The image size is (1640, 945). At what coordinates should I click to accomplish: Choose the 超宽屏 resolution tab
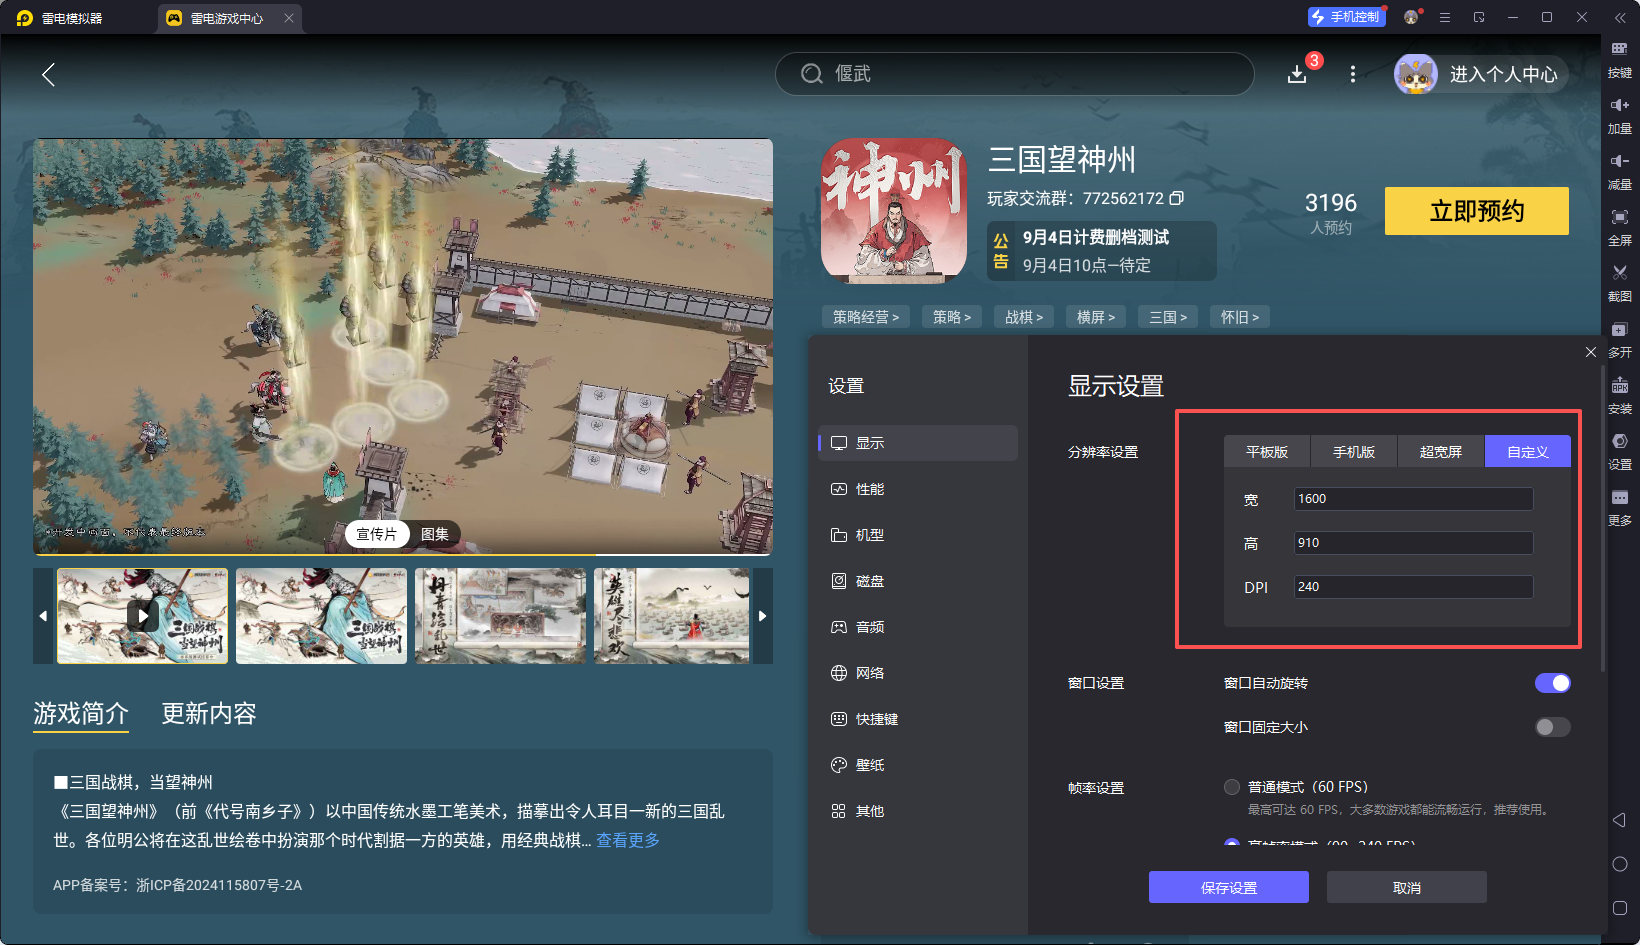1441,452
